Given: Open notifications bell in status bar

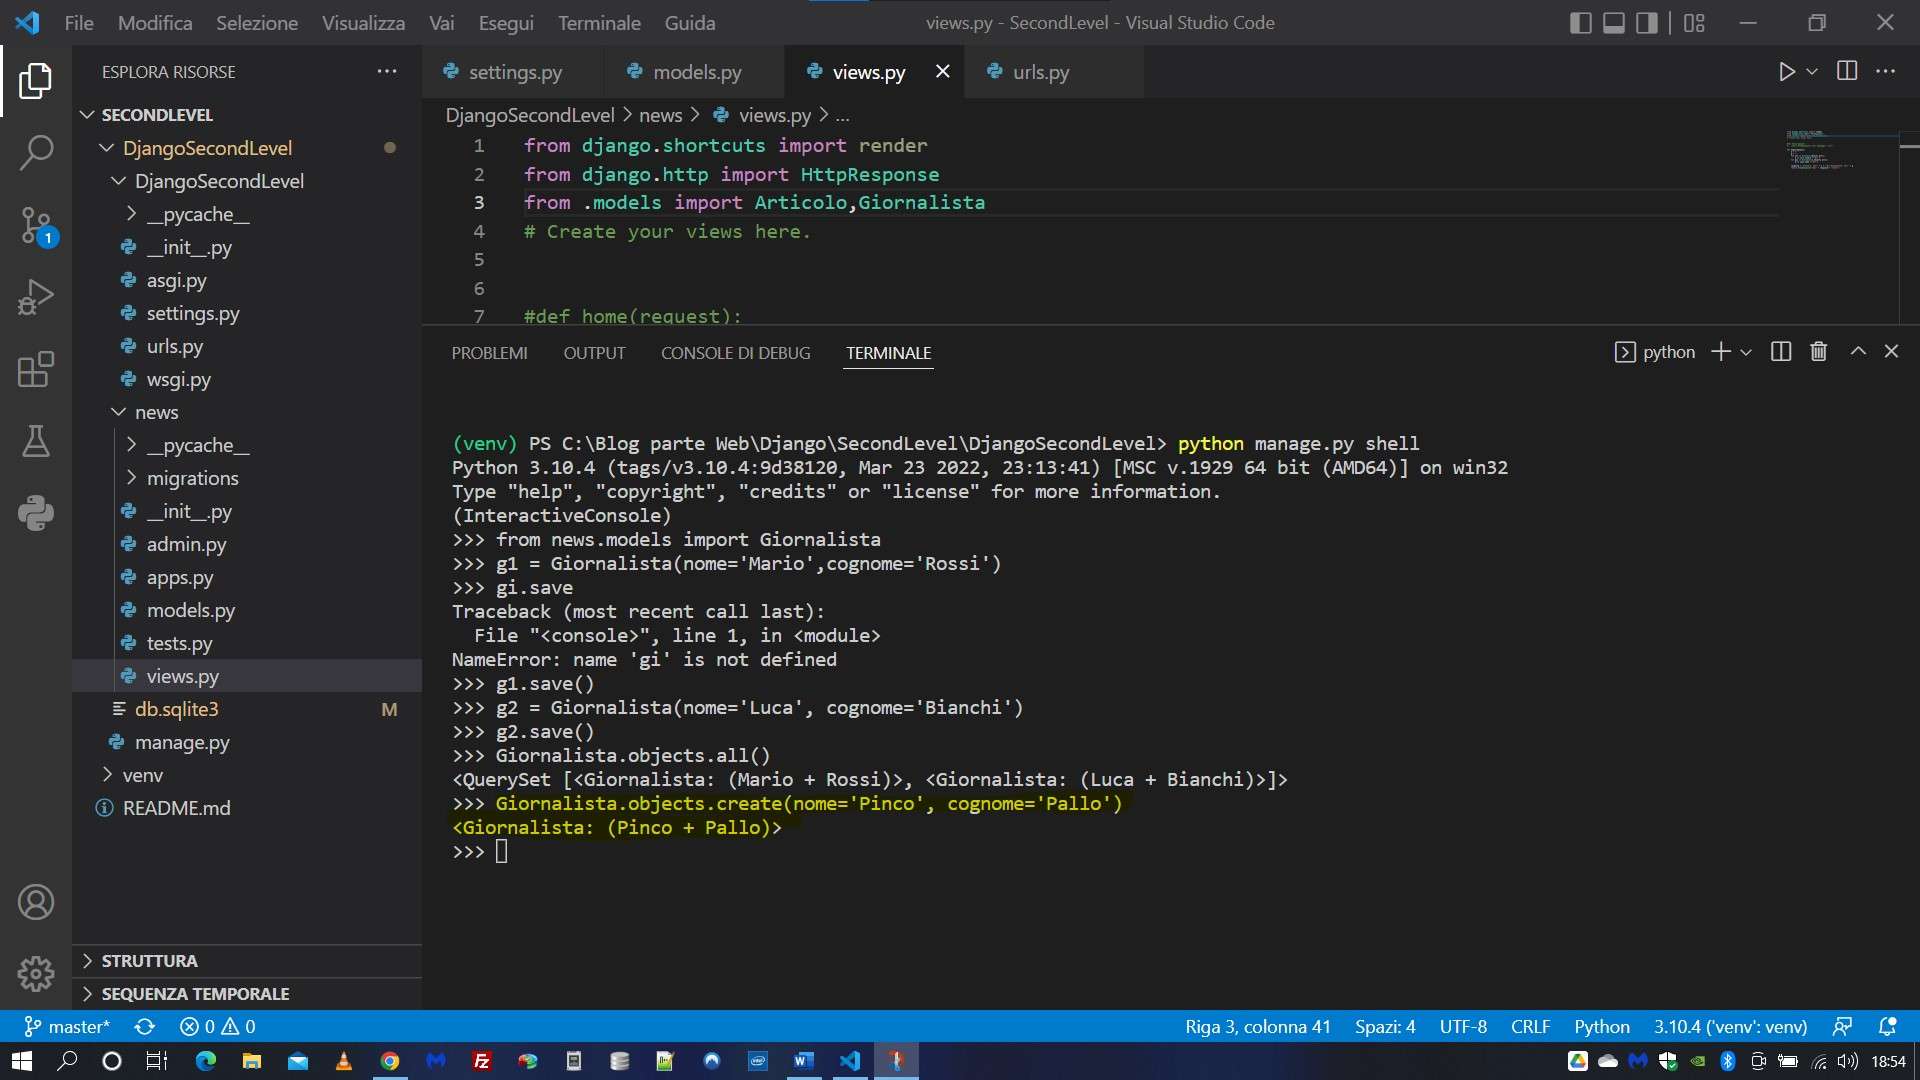Looking at the screenshot, I should 1887,1026.
